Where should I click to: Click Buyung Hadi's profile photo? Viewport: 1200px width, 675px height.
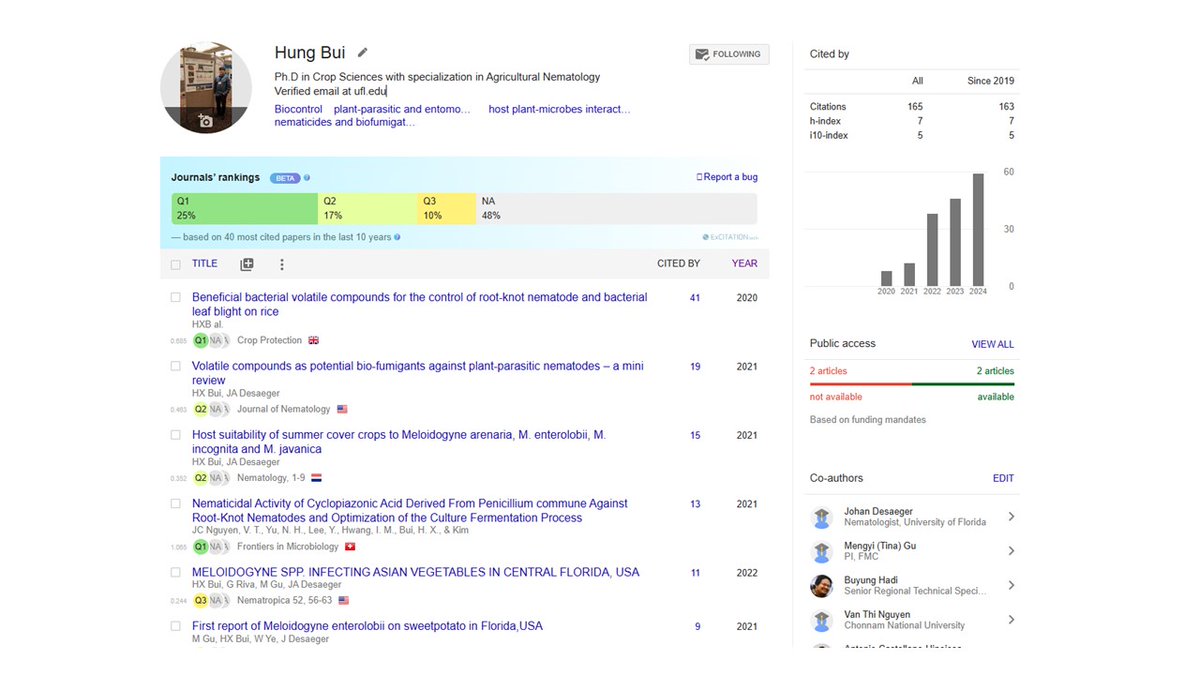[821, 586]
